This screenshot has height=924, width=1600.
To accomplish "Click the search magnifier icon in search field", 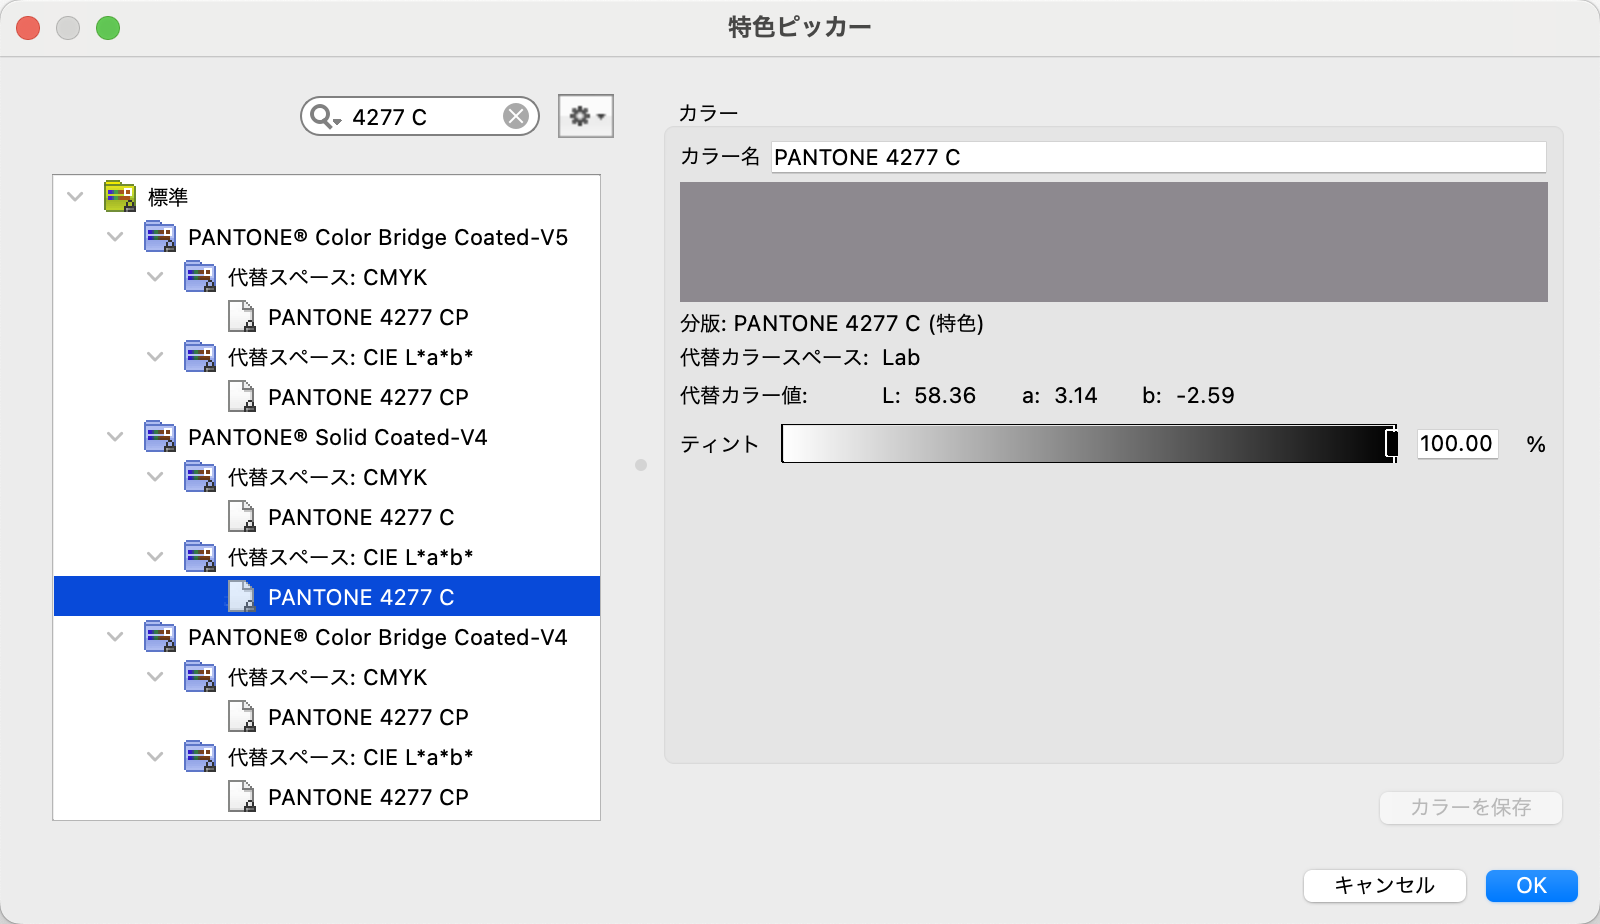I will 323,117.
